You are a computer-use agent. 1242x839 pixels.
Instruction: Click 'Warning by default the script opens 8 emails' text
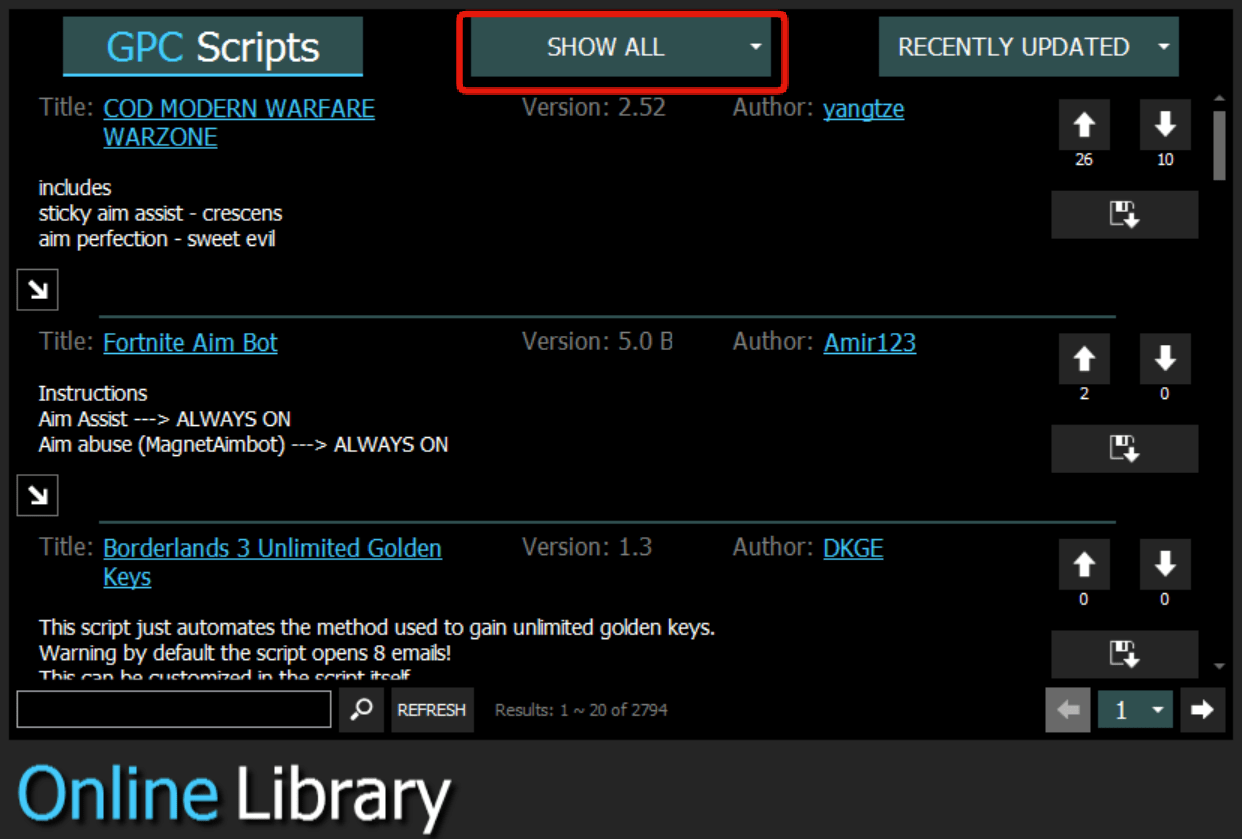click(x=246, y=654)
